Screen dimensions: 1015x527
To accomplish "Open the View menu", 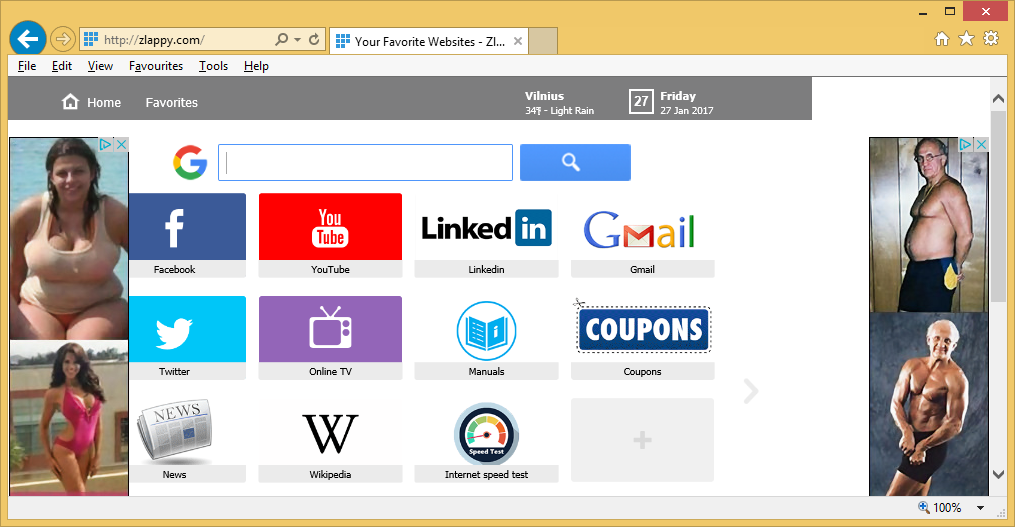I will point(100,66).
